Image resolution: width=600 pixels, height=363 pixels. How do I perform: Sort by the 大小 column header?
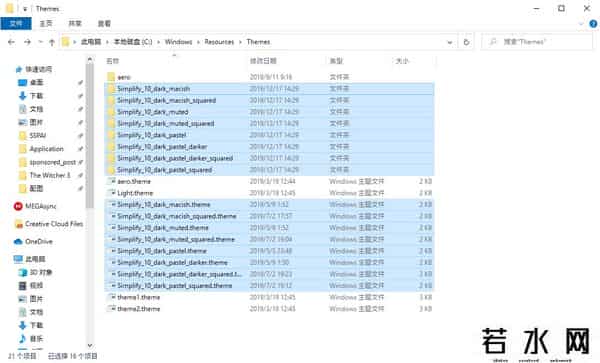[402, 61]
